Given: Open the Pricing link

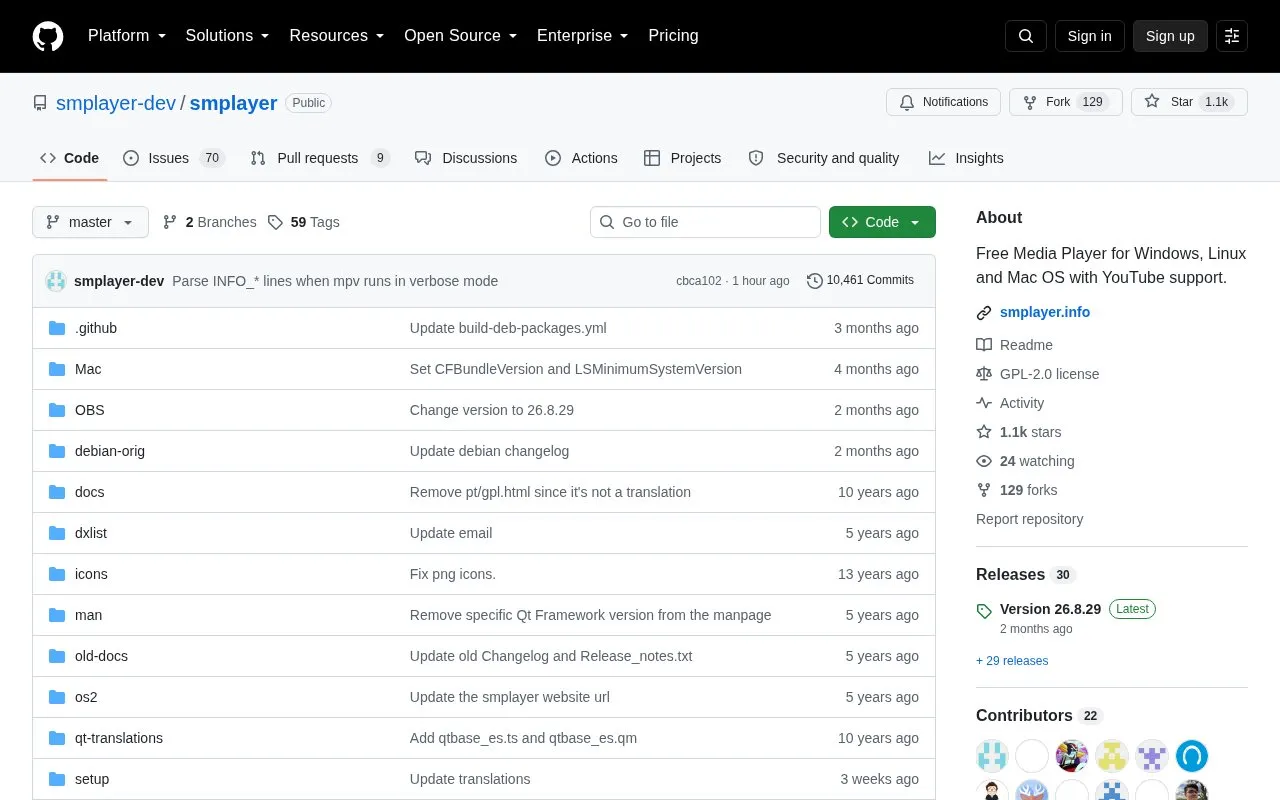Looking at the screenshot, I should (x=673, y=36).
